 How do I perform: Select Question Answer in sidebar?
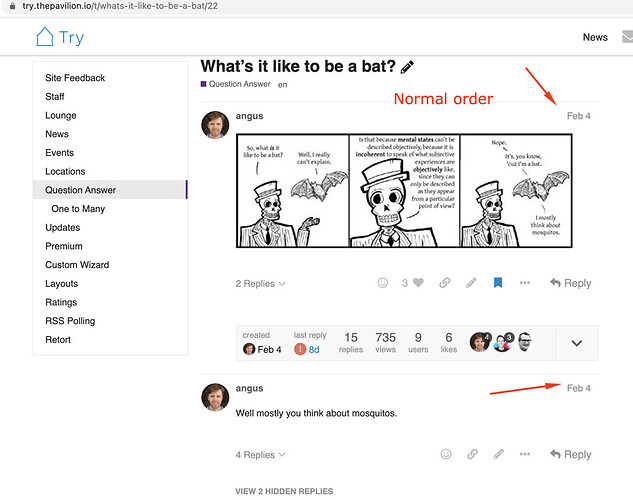[x=110, y=190]
